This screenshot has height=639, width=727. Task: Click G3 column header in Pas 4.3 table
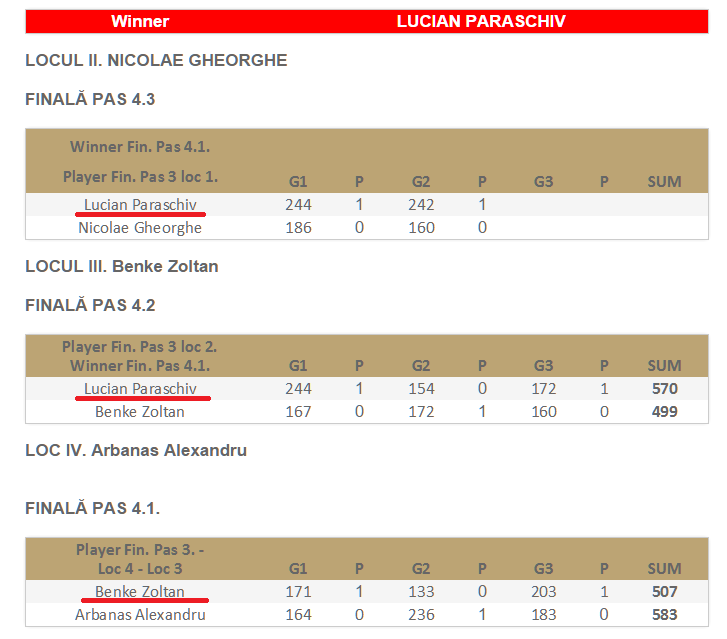pos(543,182)
